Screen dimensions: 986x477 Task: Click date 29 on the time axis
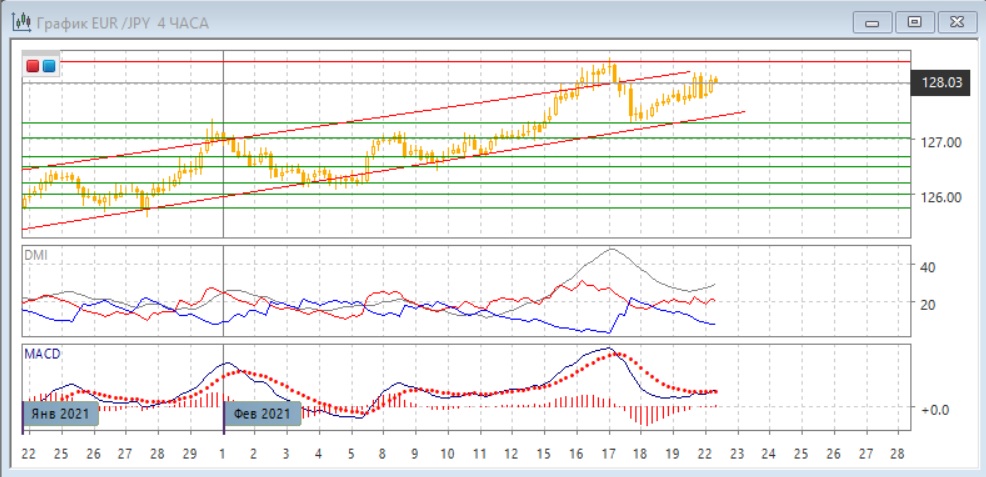pyautogui.click(x=189, y=453)
